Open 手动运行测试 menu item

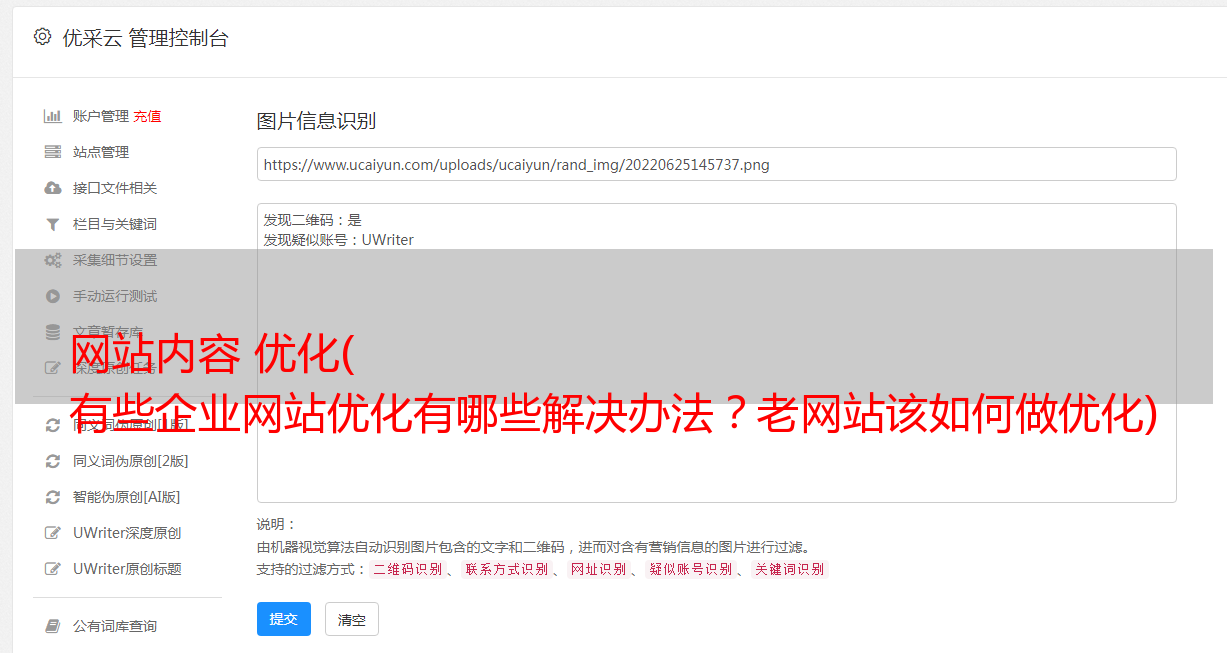coord(115,296)
